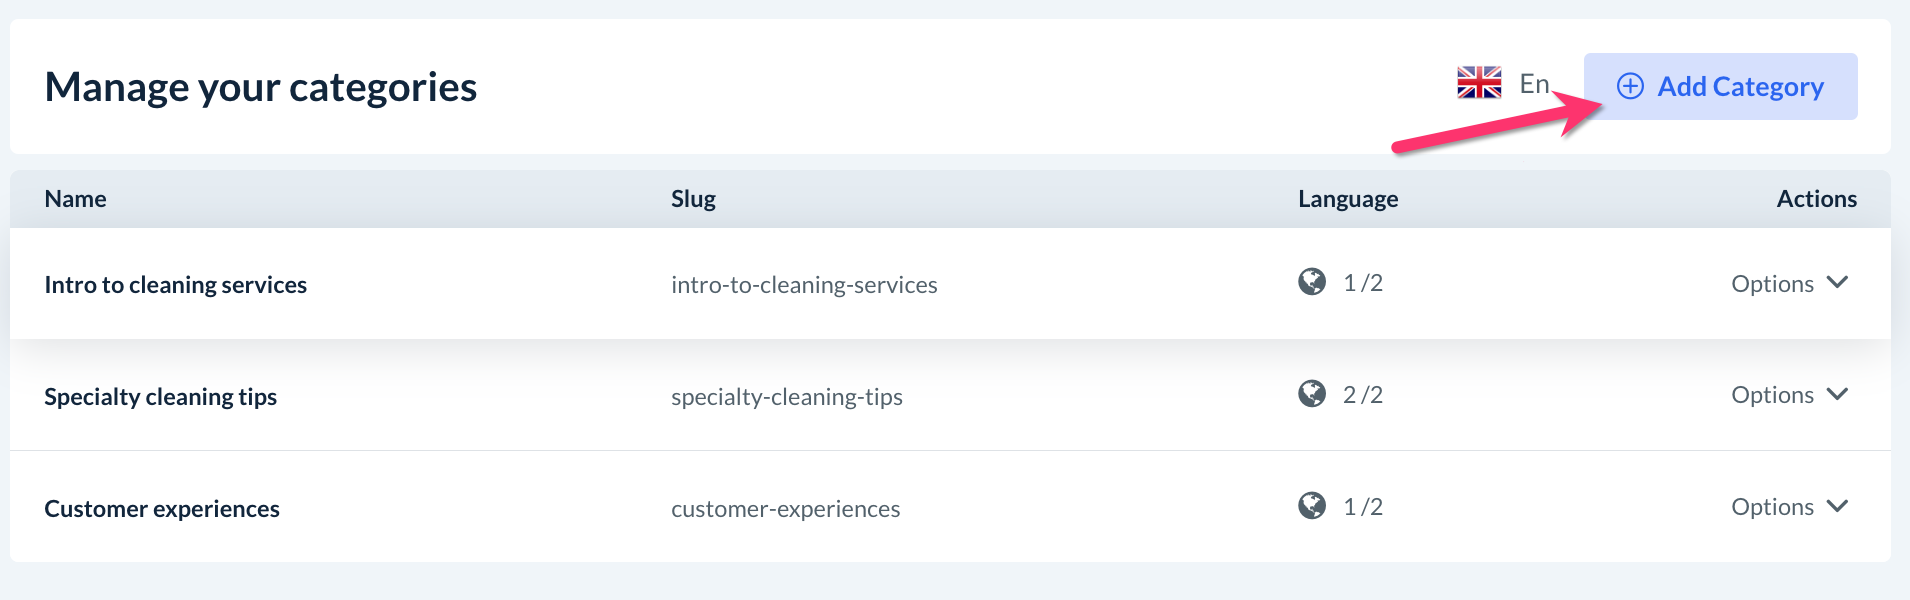The width and height of the screenshot is (1910, 600).
Task: Expand chevron for Specialty cleaning tips
Action: point(1837,395)
